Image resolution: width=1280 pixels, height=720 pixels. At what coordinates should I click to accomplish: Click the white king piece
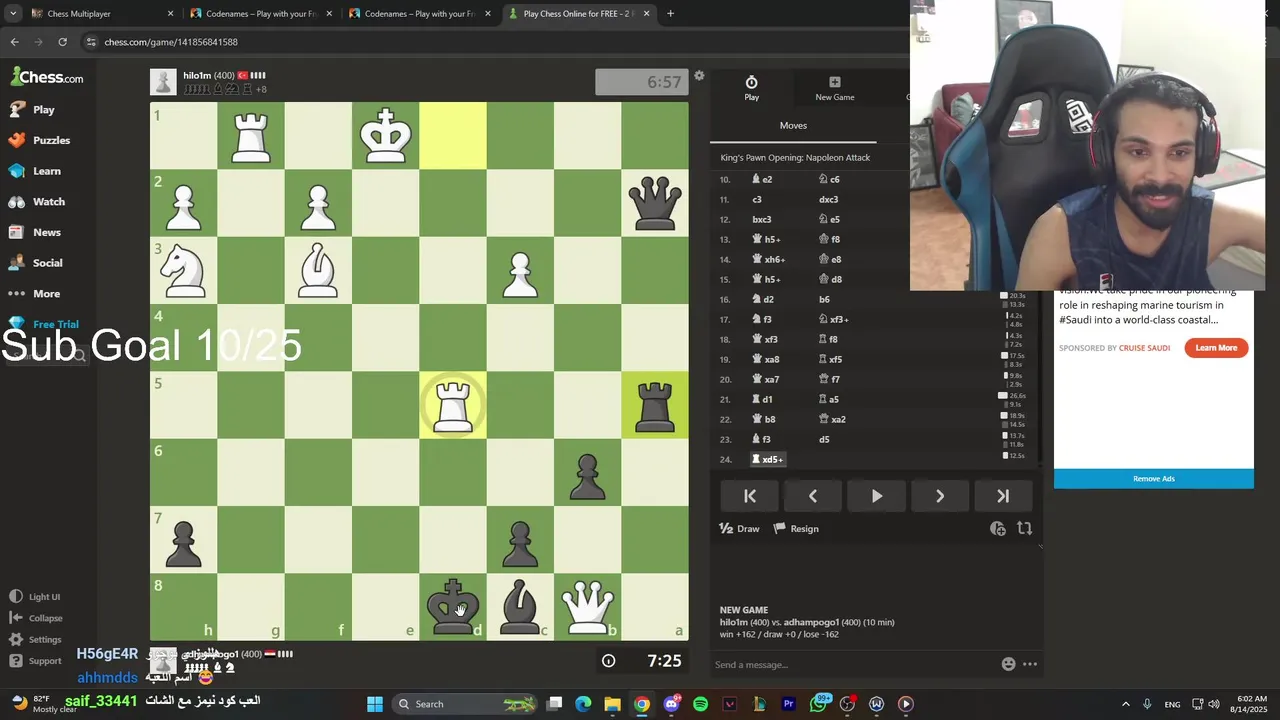tap(386, 135)
